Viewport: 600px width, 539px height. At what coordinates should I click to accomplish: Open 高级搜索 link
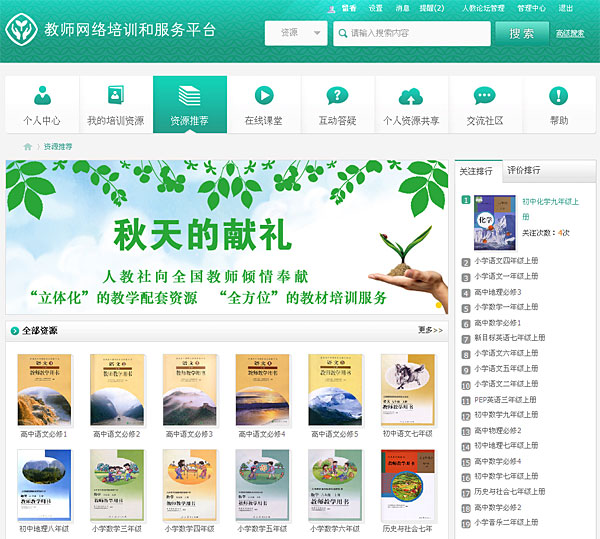(x=570, y=34)
